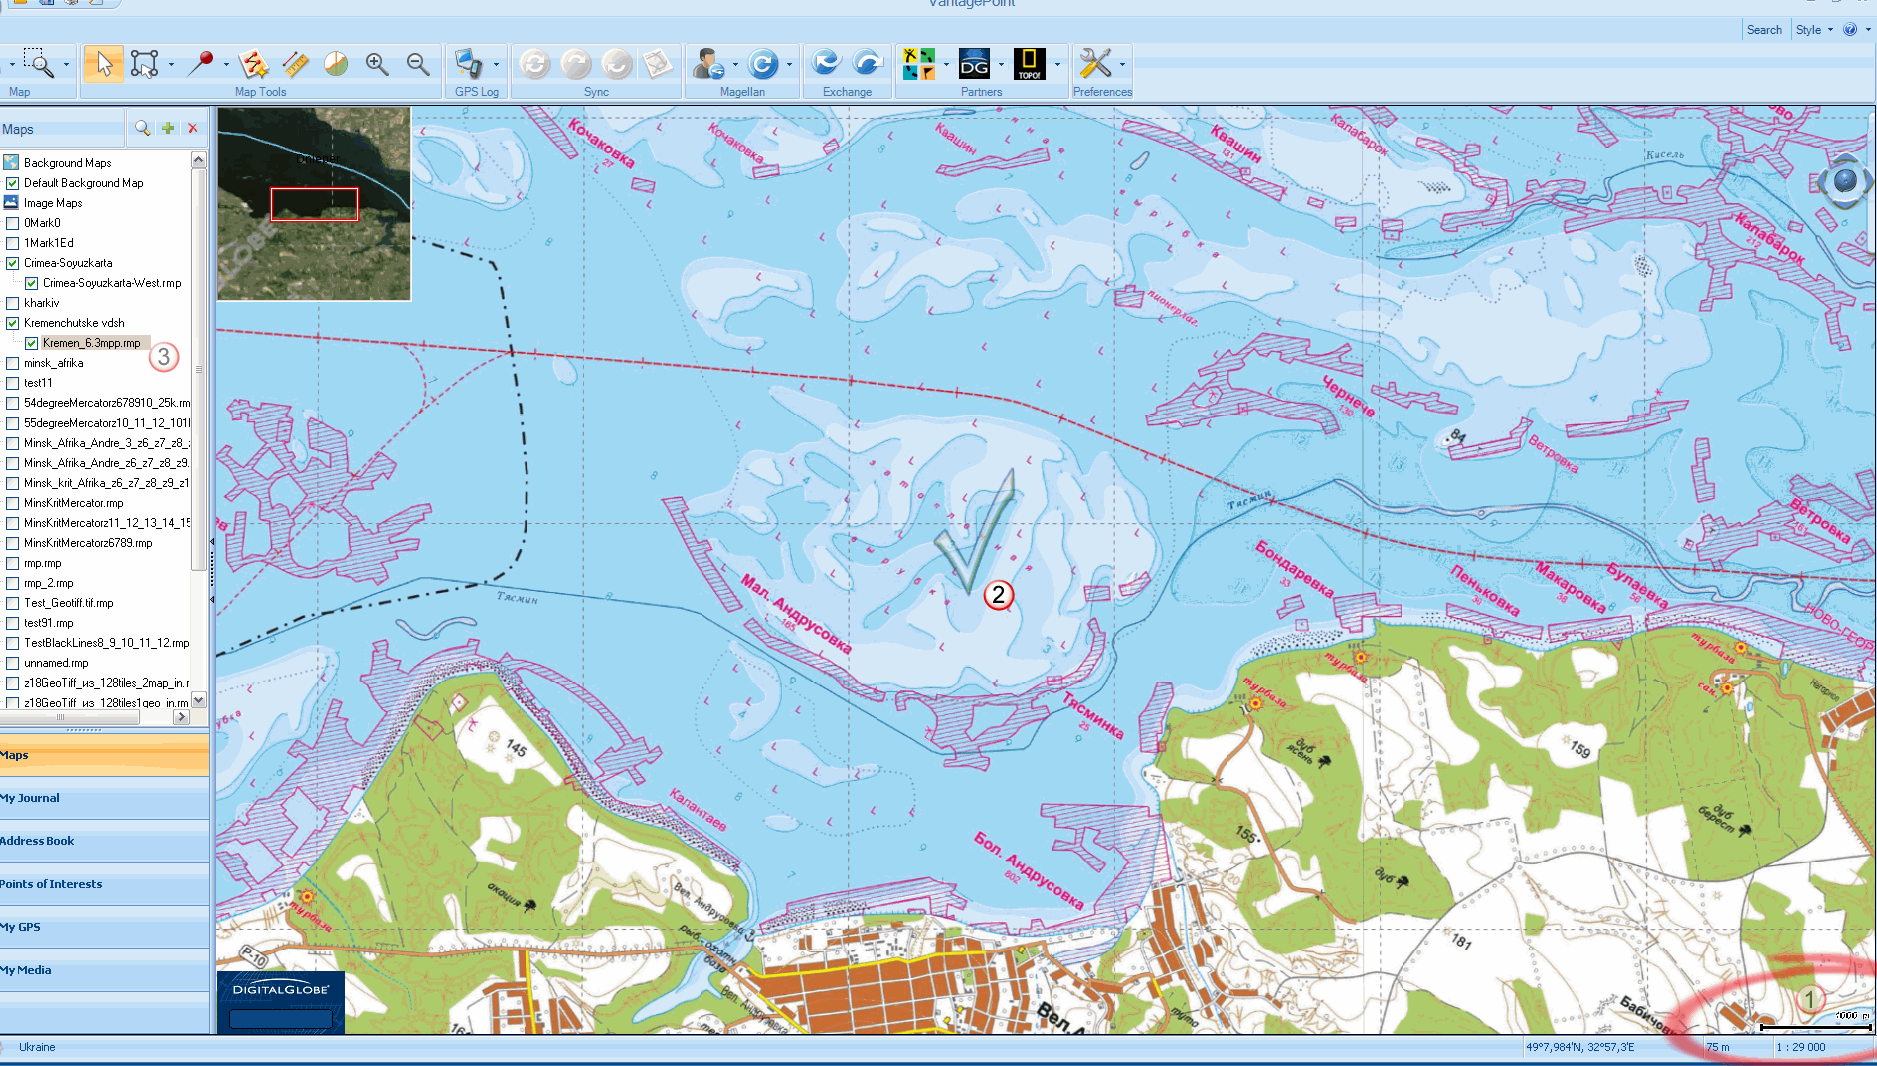Viewport: 1877px width, 1066px height.
Task: Enable the kharkiv map checkbox
Action: pos(13,303)
